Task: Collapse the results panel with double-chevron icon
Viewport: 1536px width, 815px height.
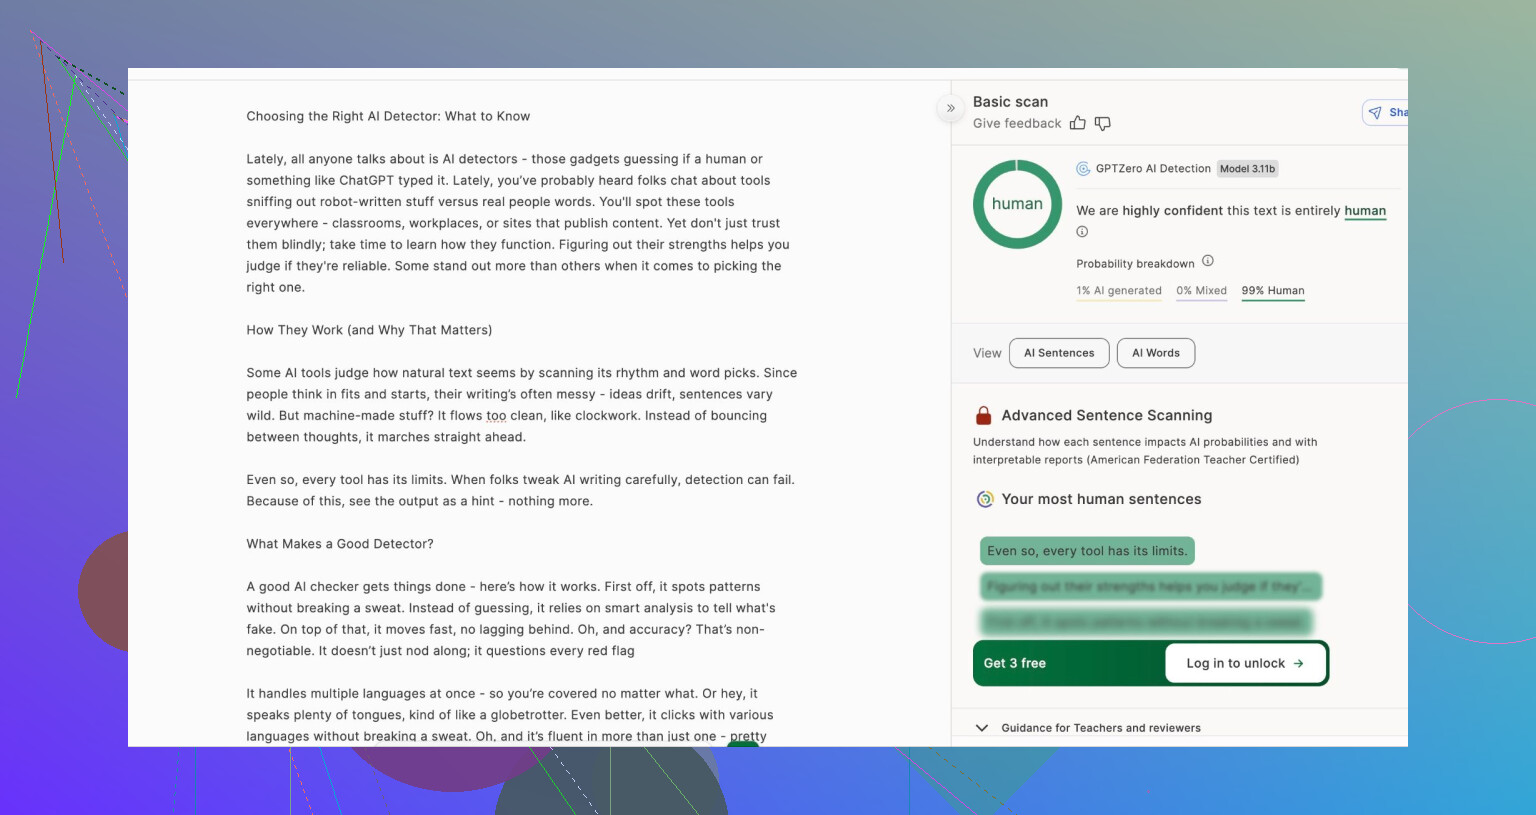Action: point(950,108)
